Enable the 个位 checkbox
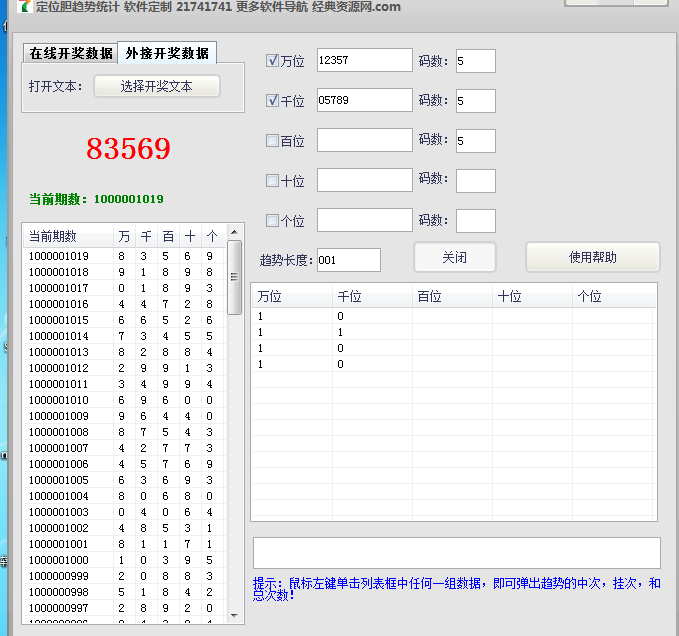The image size is (679, 636). 272,220
